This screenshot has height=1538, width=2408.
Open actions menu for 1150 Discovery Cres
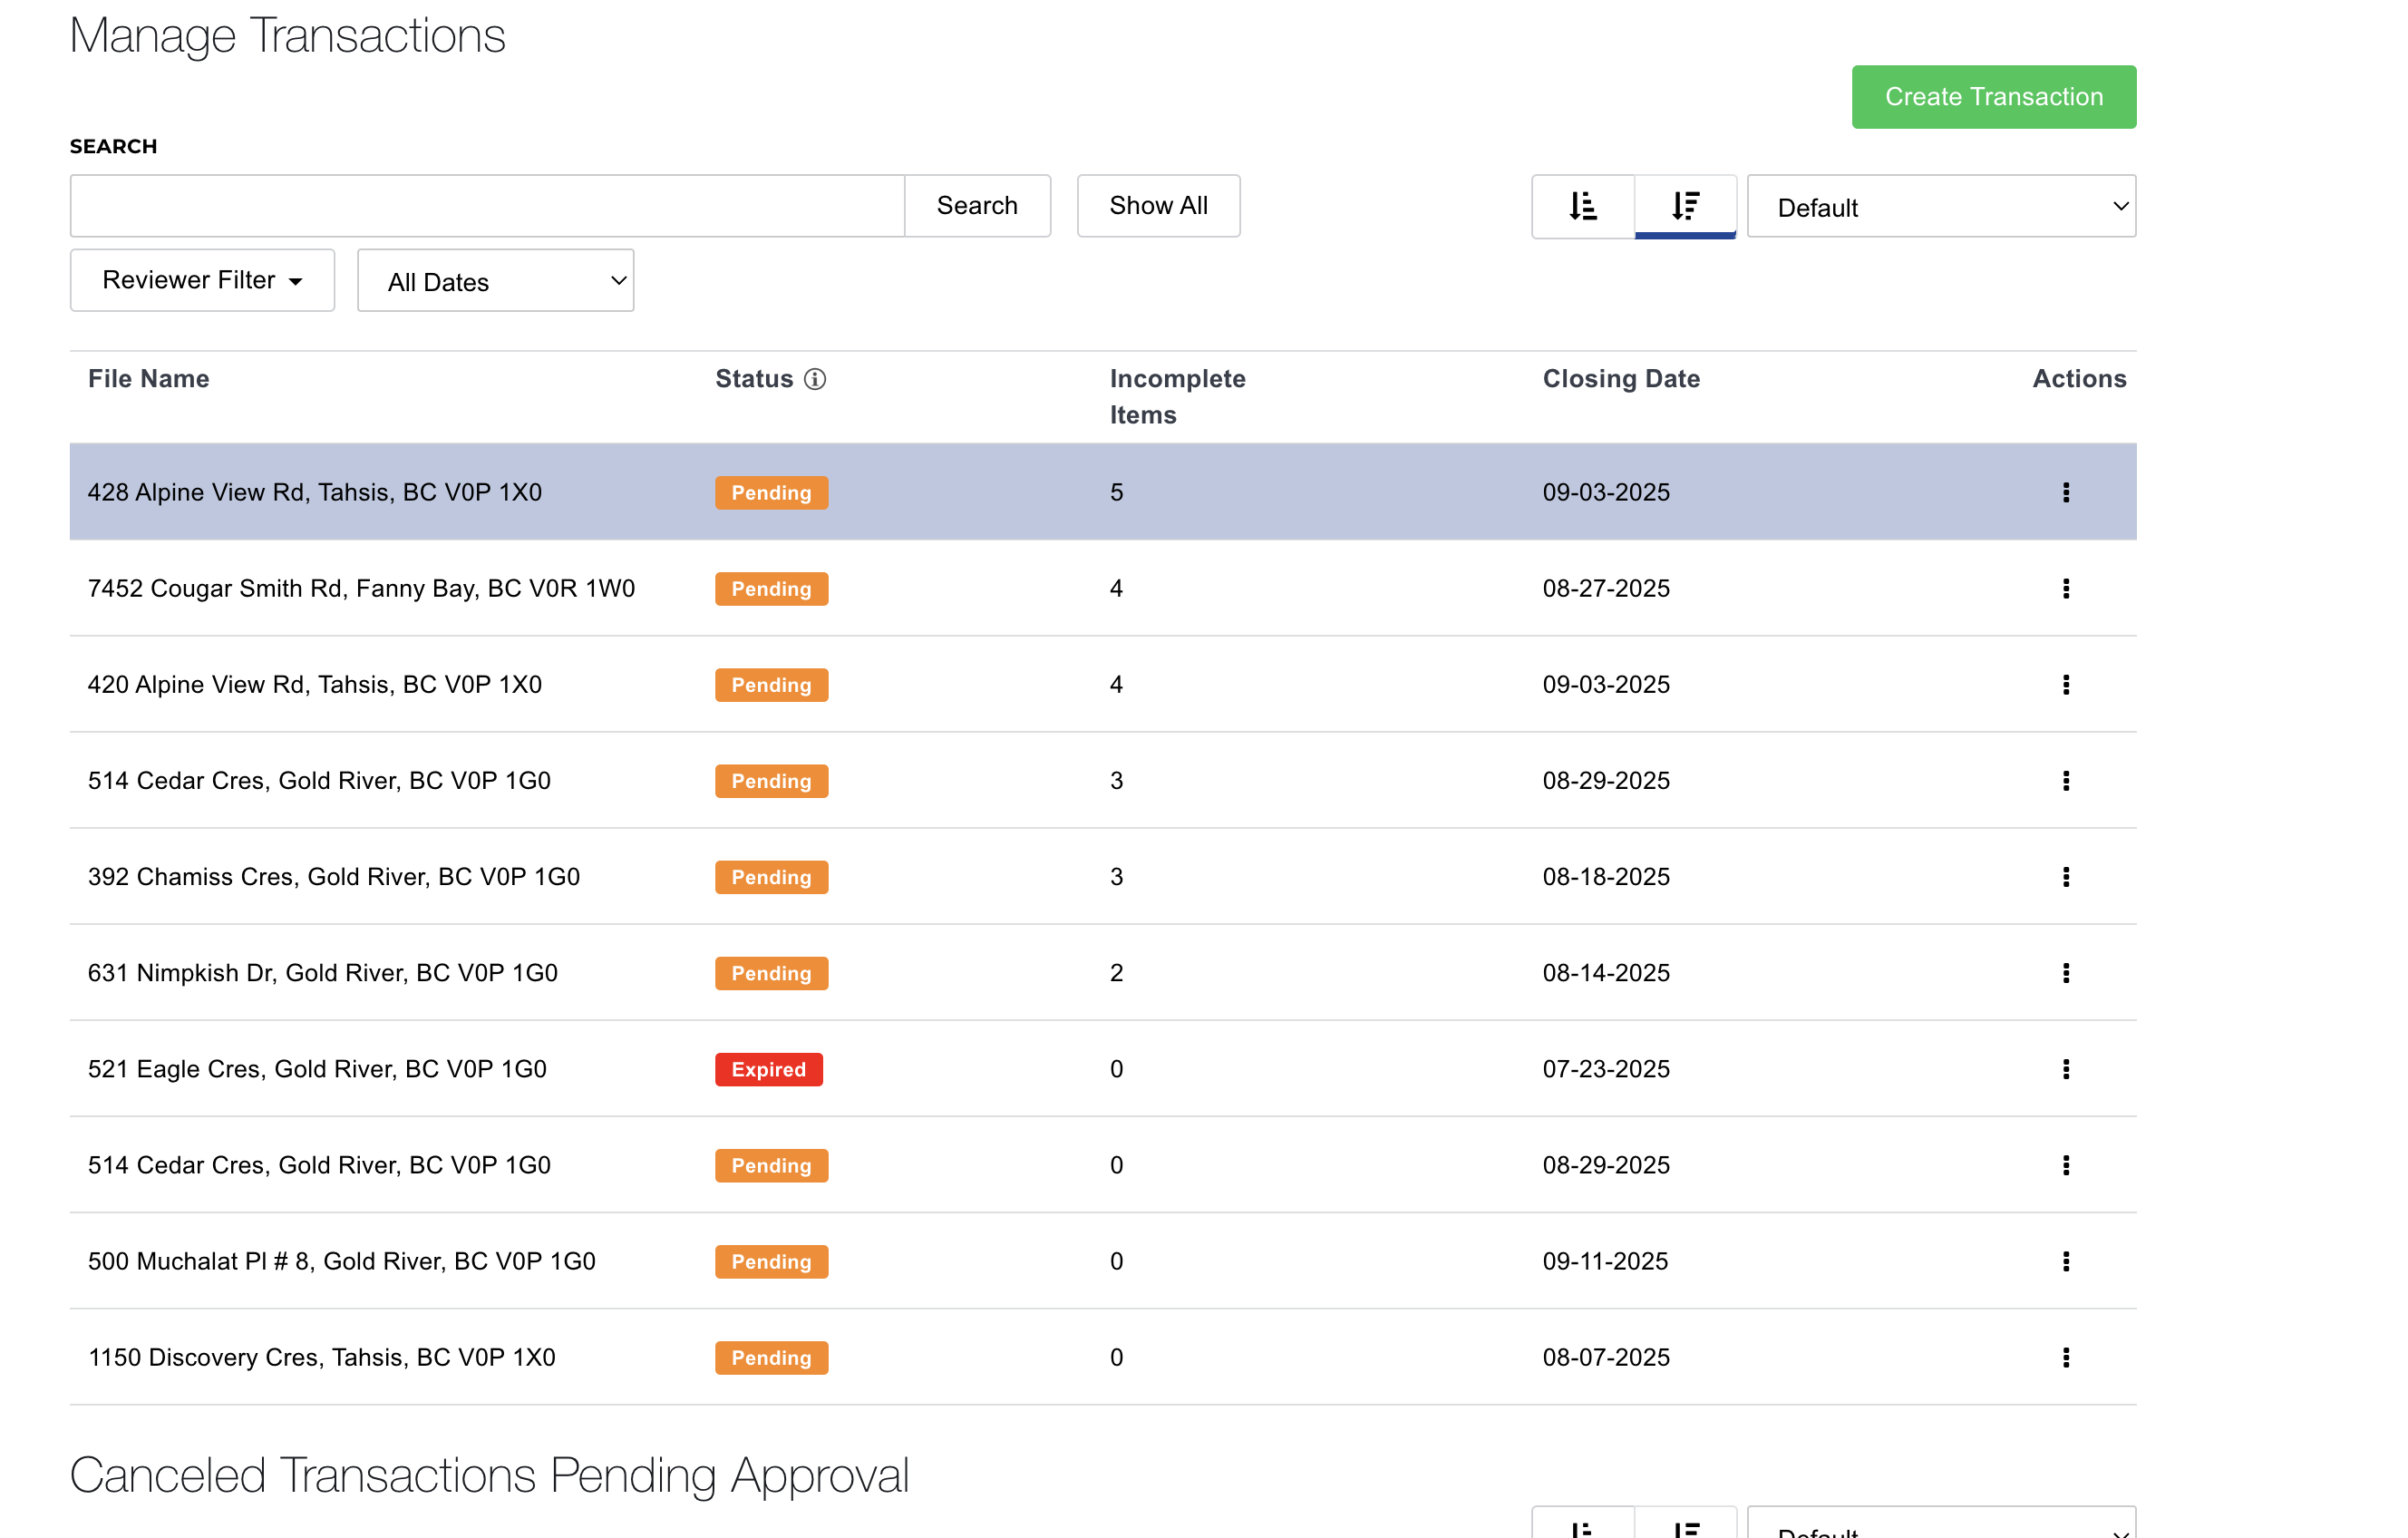[2065, 1357]
